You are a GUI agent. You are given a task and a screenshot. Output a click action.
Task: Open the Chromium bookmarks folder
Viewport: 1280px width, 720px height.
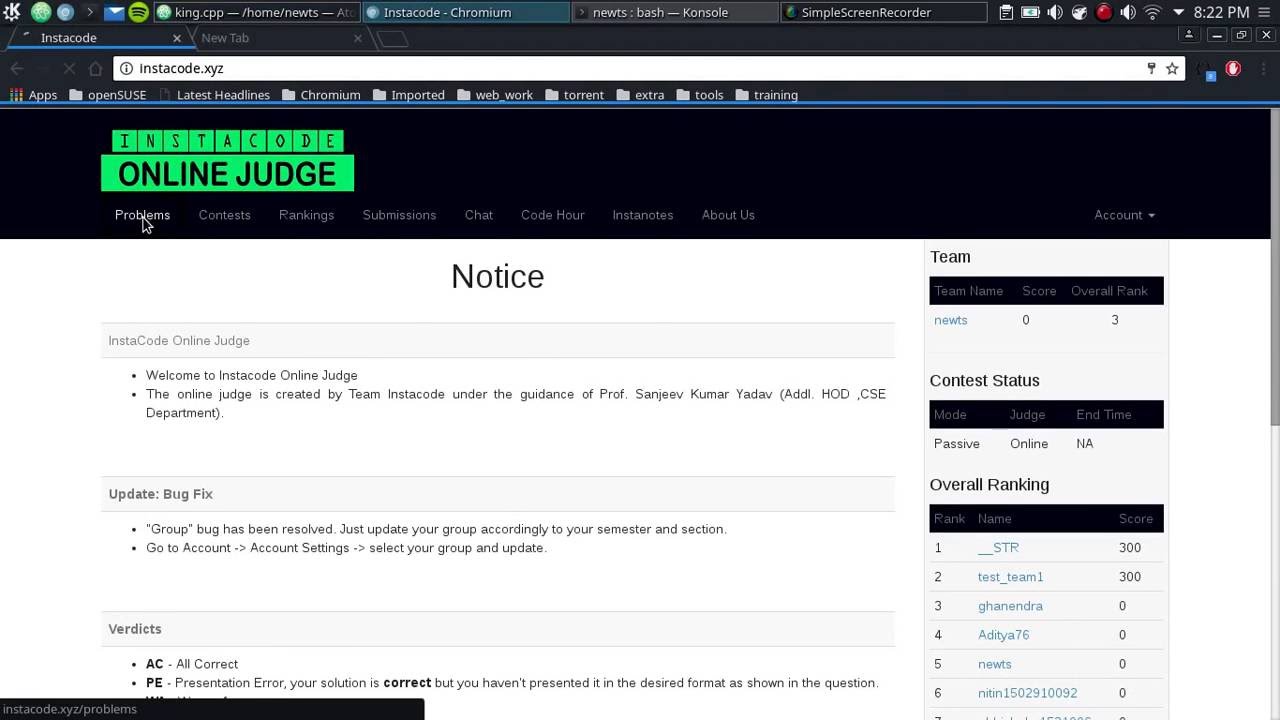(320, 95)
